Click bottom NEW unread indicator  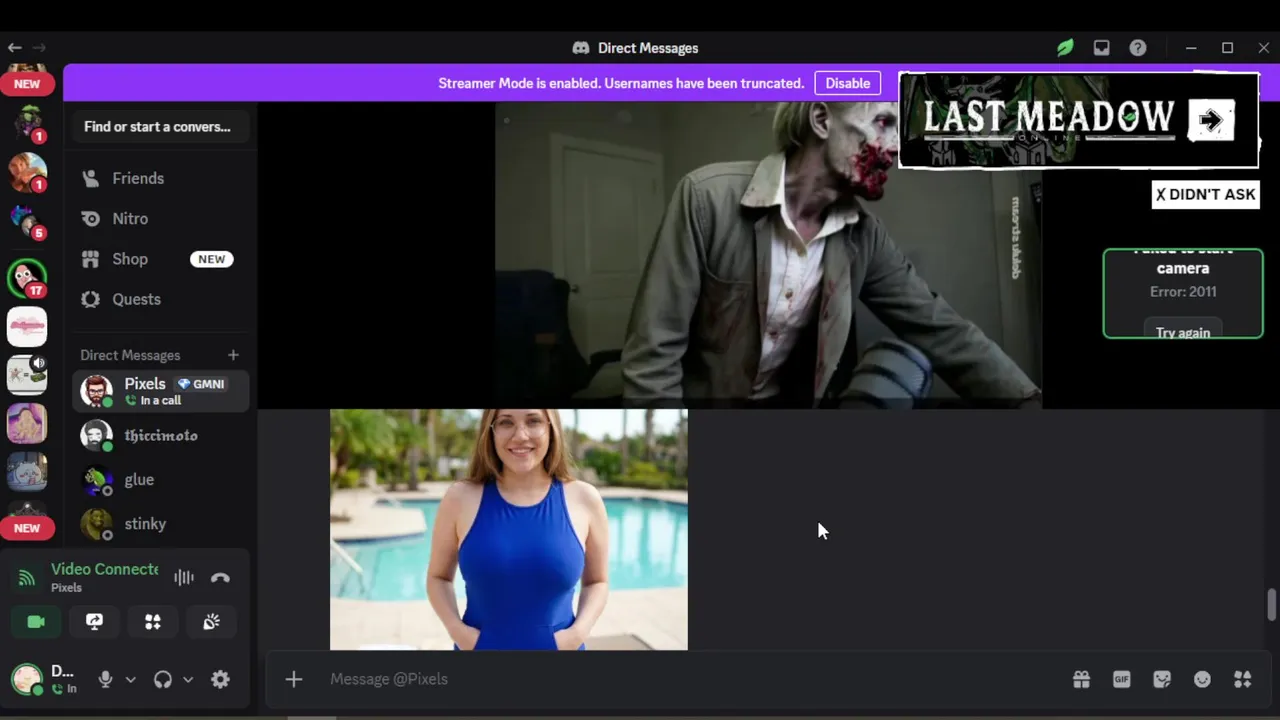(x=27, y=528)
